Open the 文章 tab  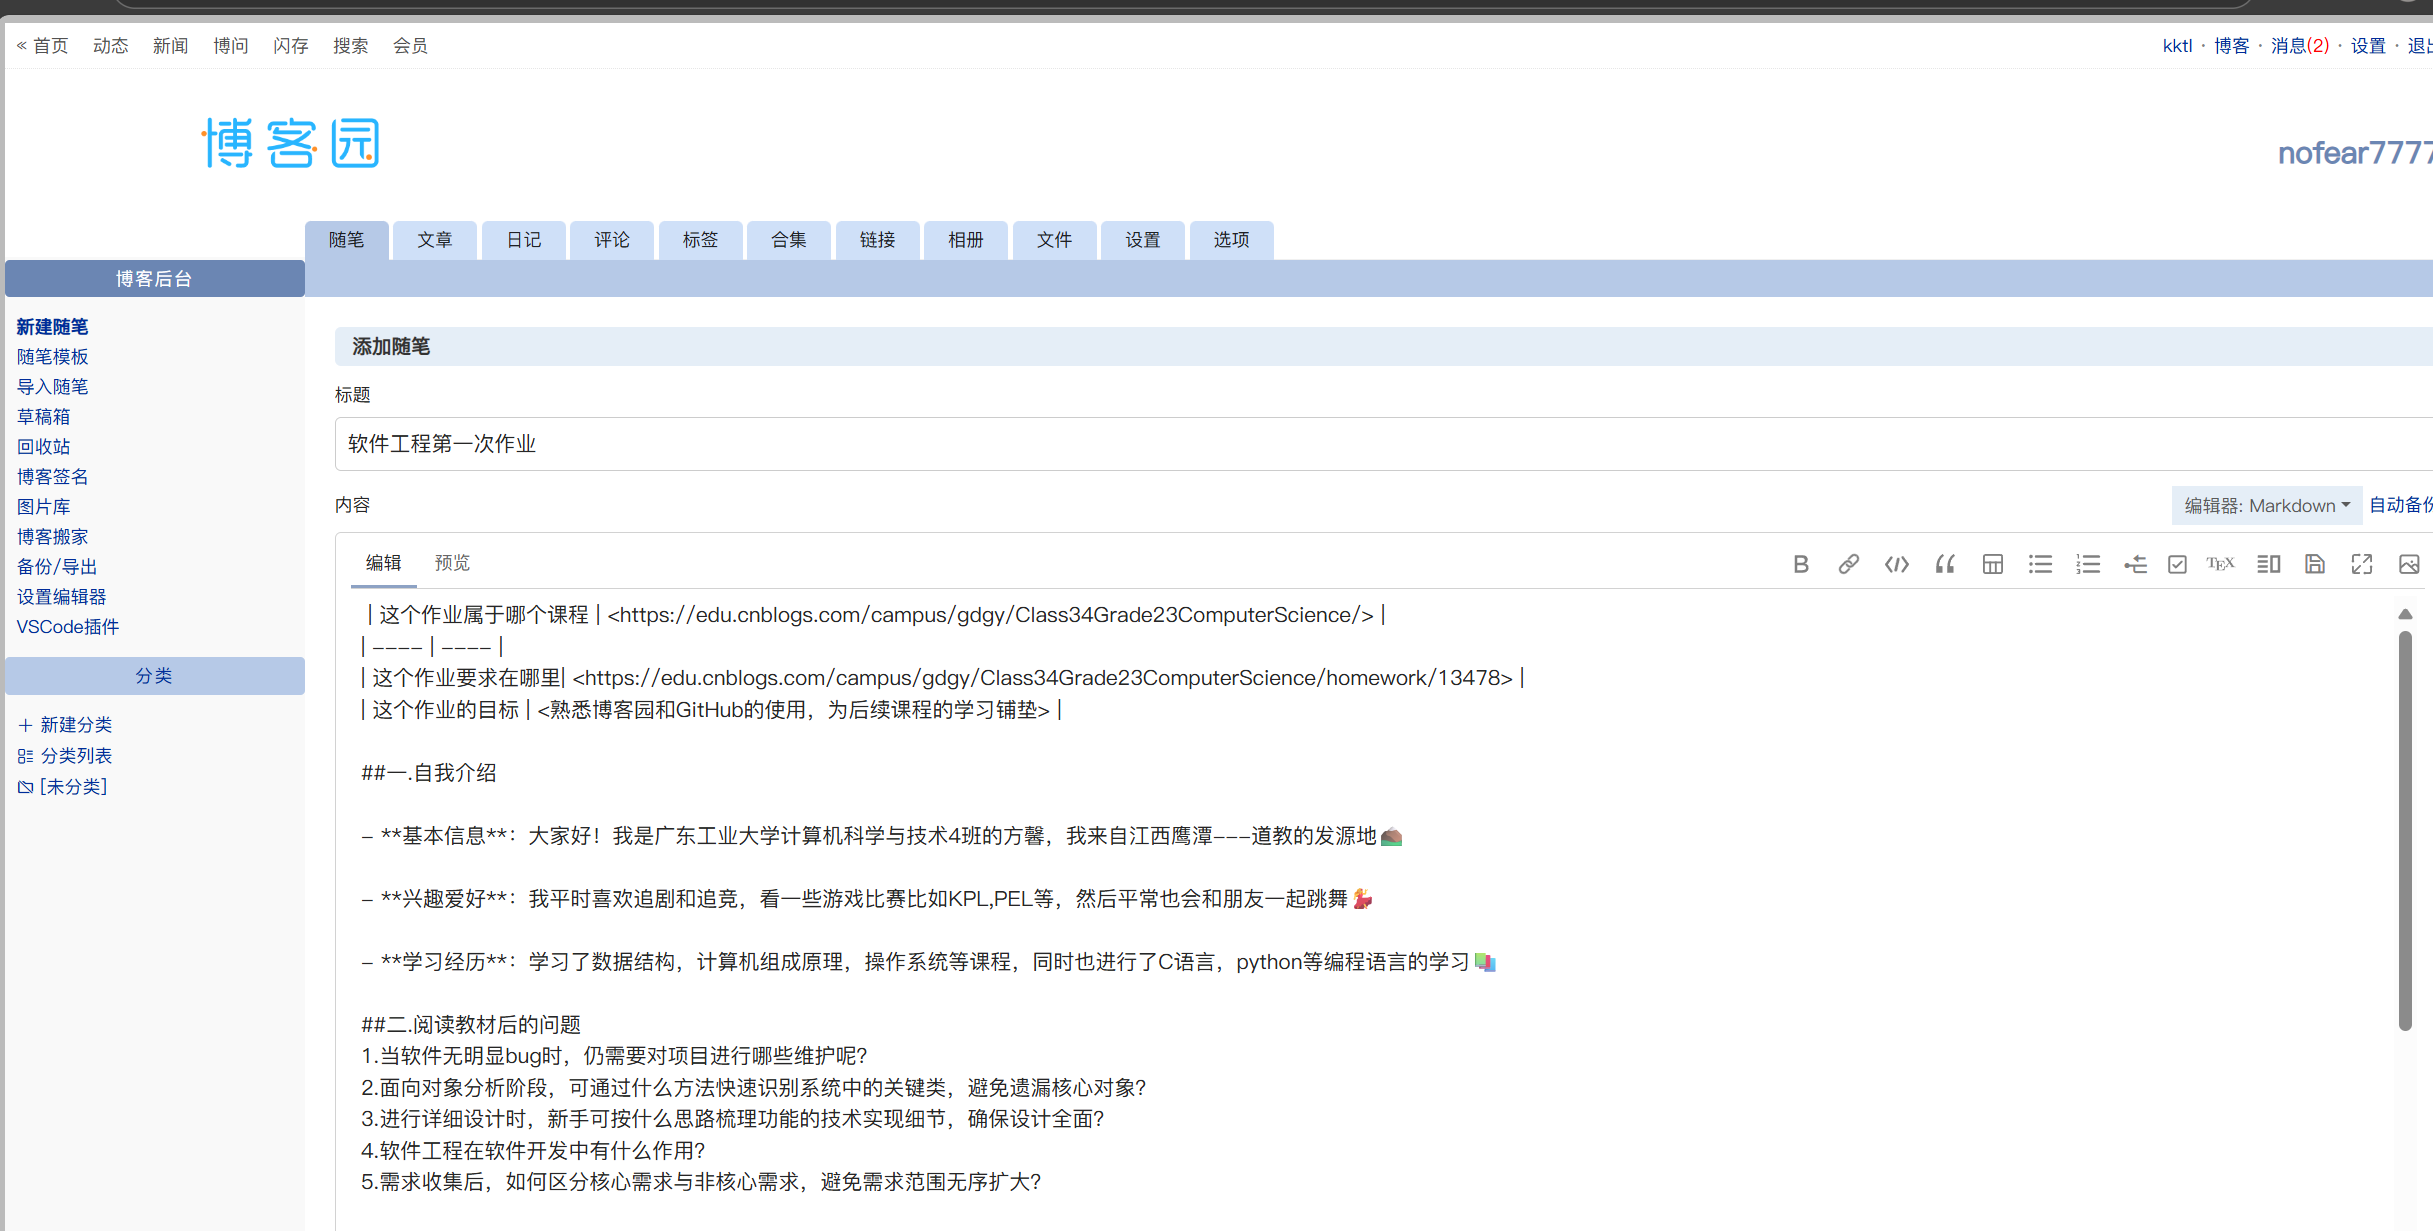click(x=435, y=240)
